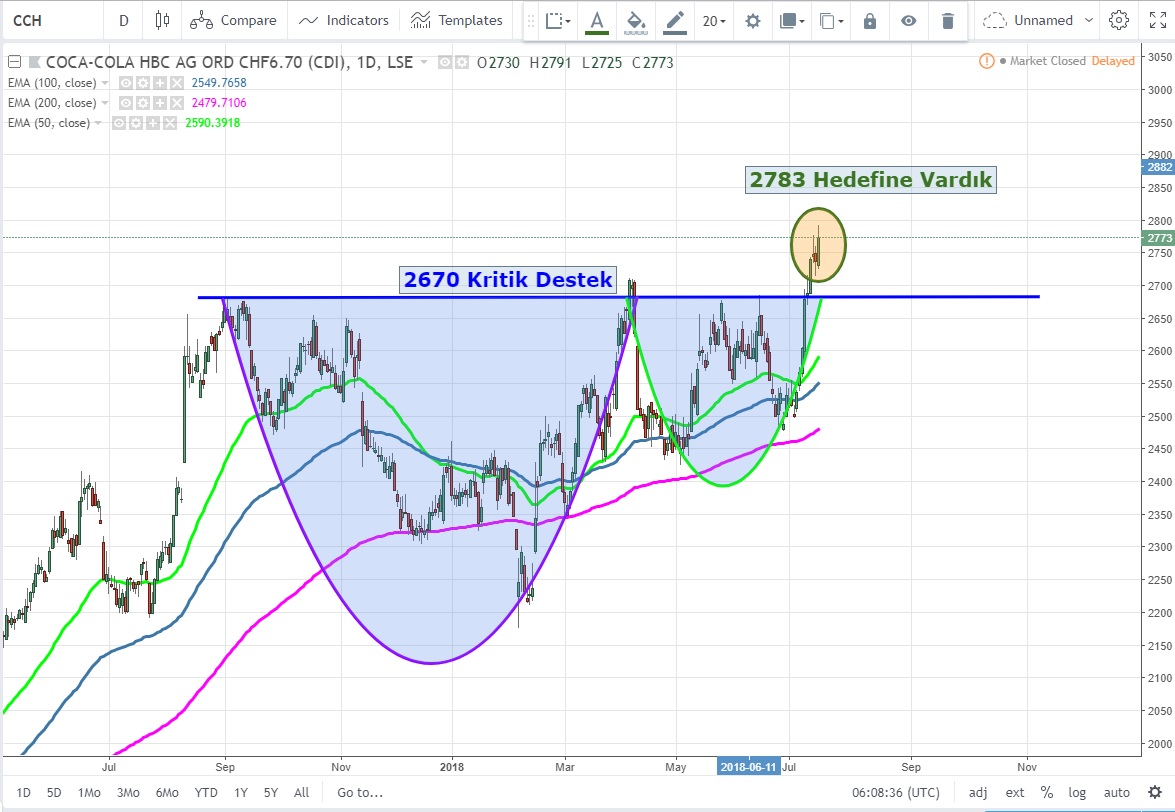
Task: Select the 1Mo time range
Action: pyautogui.click(x=88, y=793)
